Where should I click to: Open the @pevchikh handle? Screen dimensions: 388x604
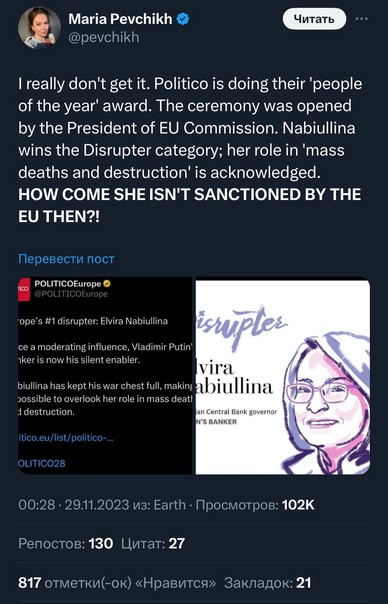[104, 37]
